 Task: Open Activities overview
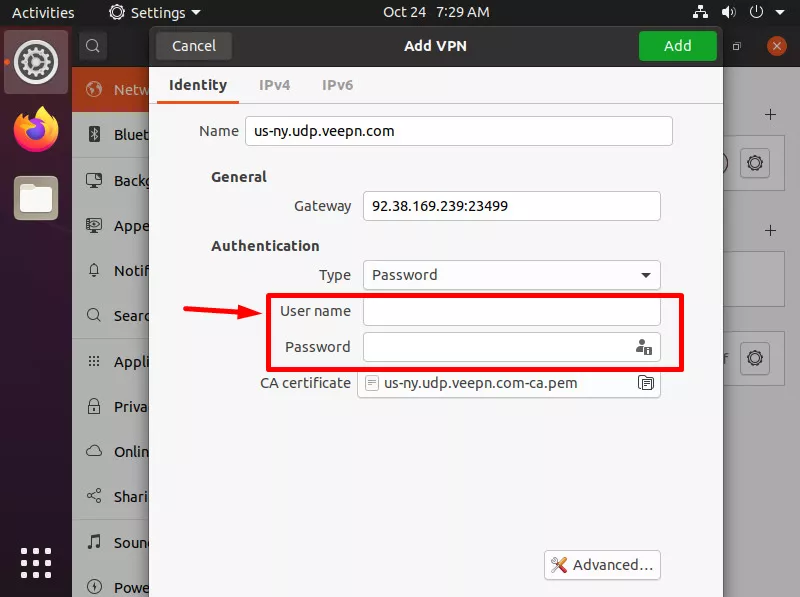pos(43,12)
